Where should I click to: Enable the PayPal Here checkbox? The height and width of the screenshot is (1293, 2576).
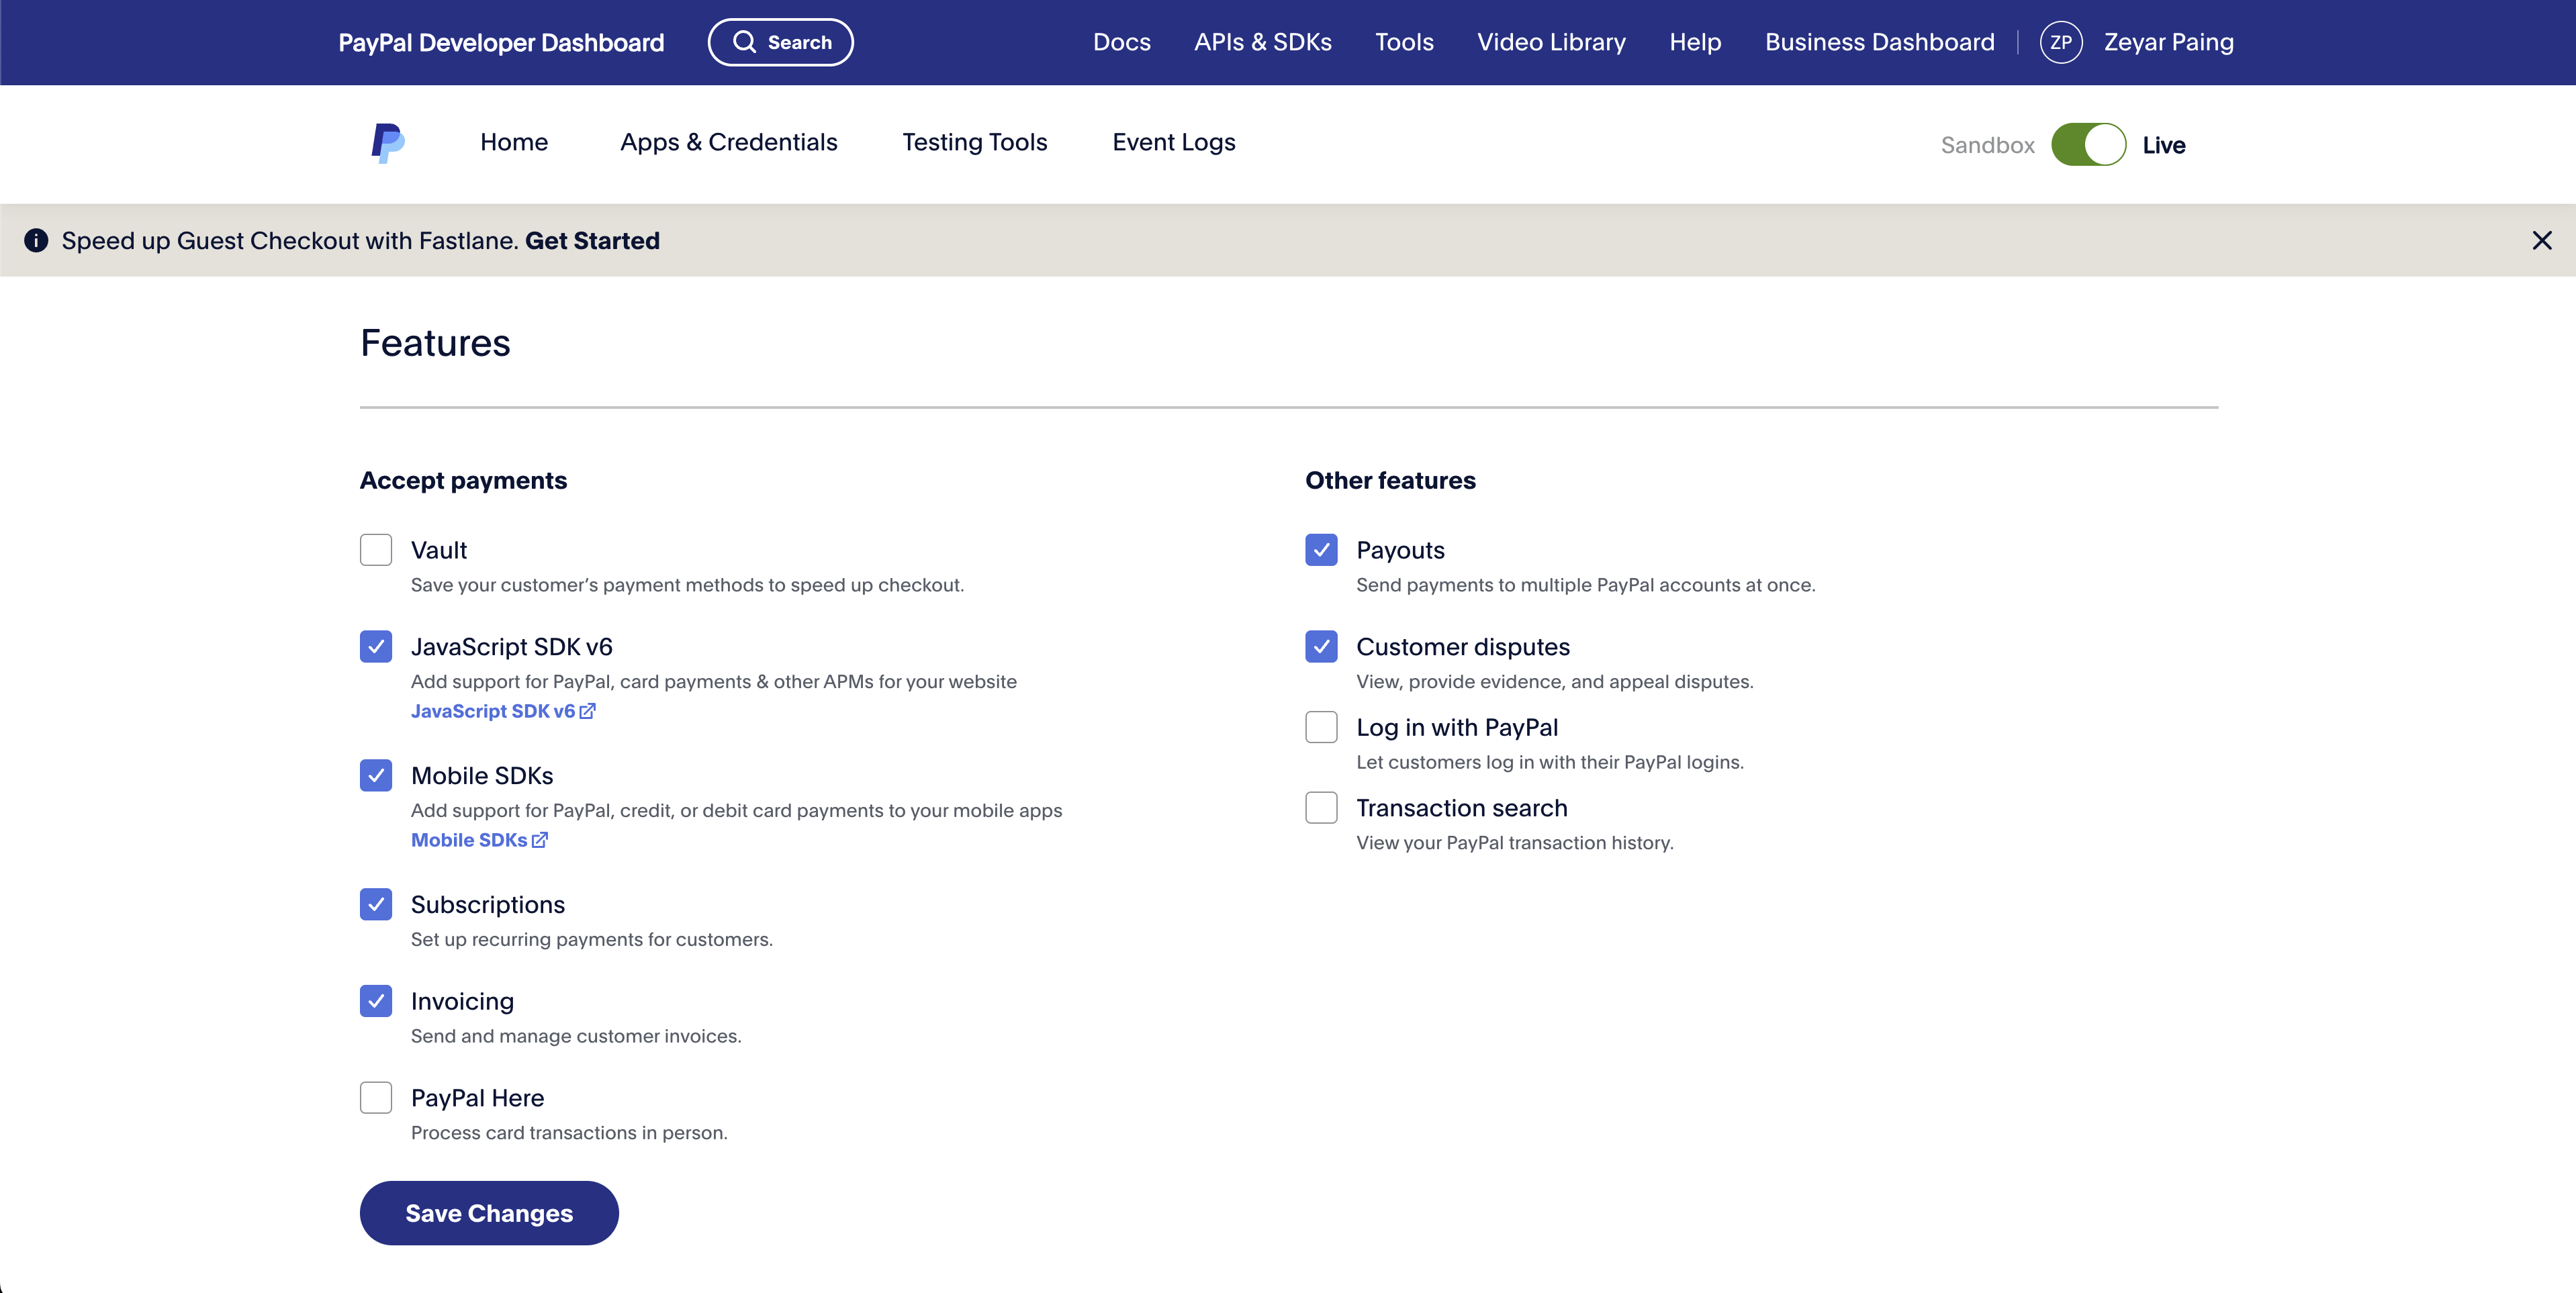[x=376, y=1098]
